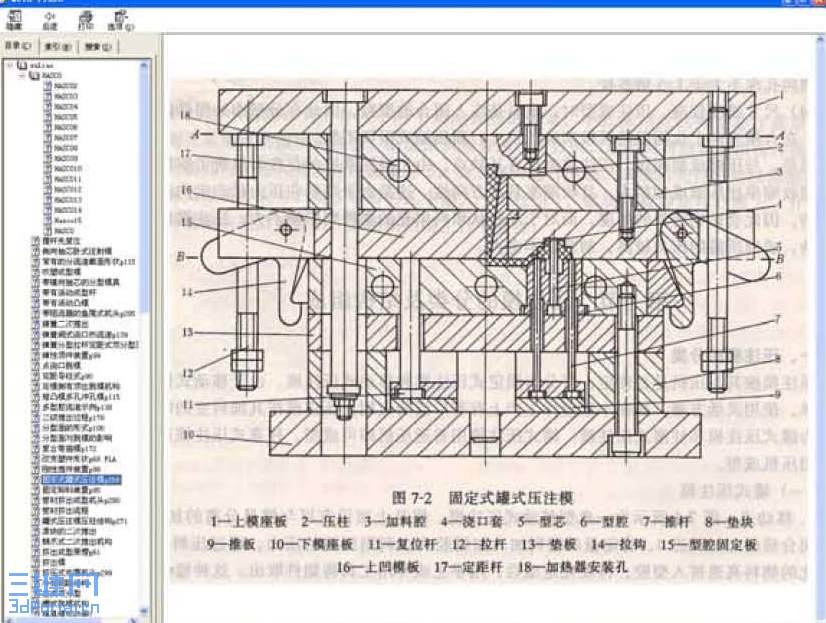Collapse the NACC0 folder node

pos(23,76)
